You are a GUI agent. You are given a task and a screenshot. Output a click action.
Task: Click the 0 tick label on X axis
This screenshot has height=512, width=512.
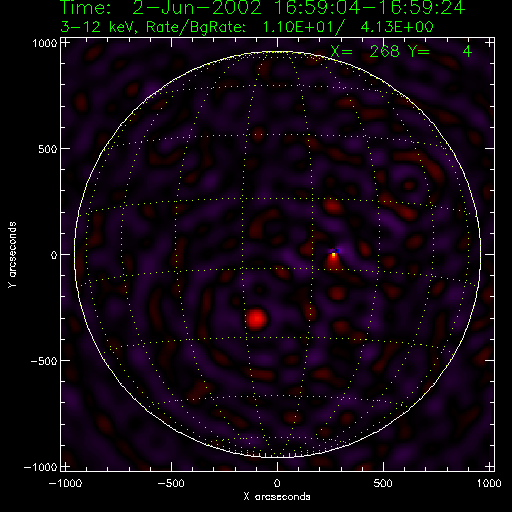277,483
